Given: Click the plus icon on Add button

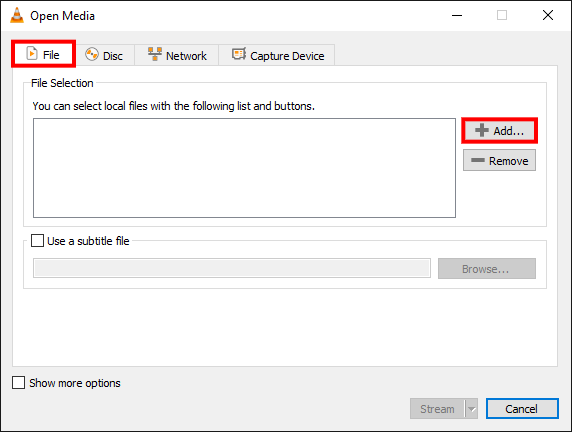Looking at the screenshot, I should (x=482, y=130).
